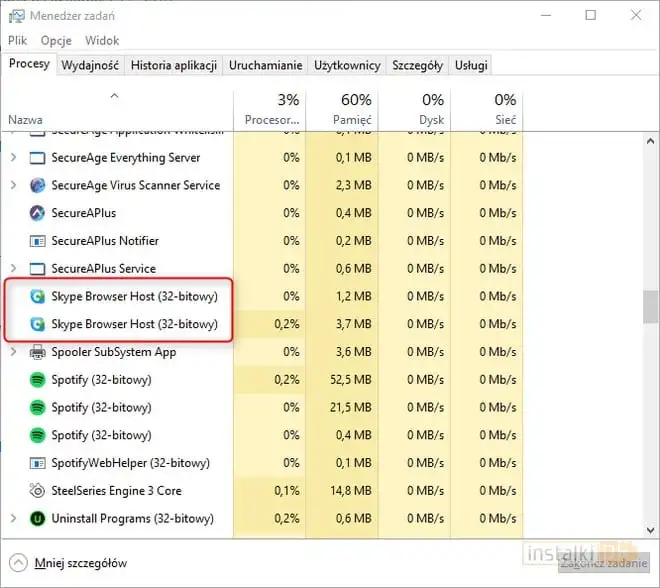Expand the Spooler SubSystem App entry

(13, 352)
